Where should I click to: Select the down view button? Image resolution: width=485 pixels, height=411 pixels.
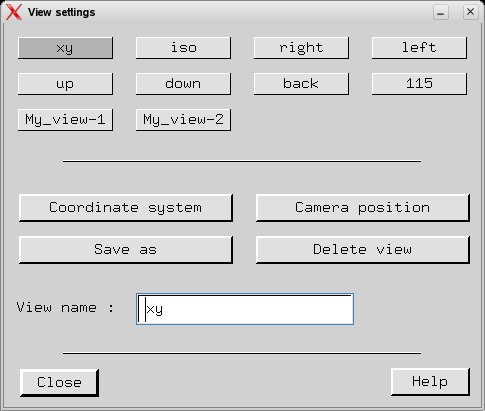coord(183,84)
